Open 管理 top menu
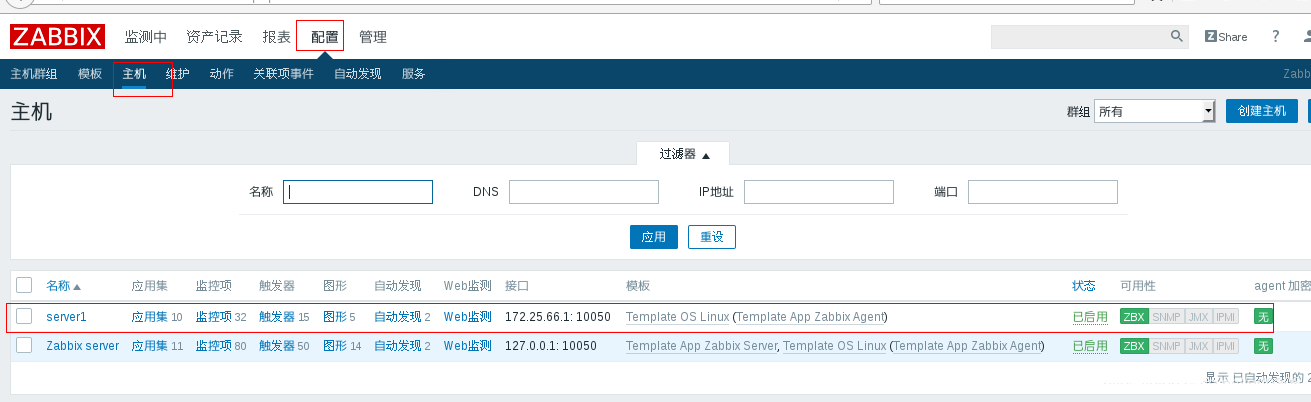Viewport: 1311px width, 402px height. [x=373, y=37]
